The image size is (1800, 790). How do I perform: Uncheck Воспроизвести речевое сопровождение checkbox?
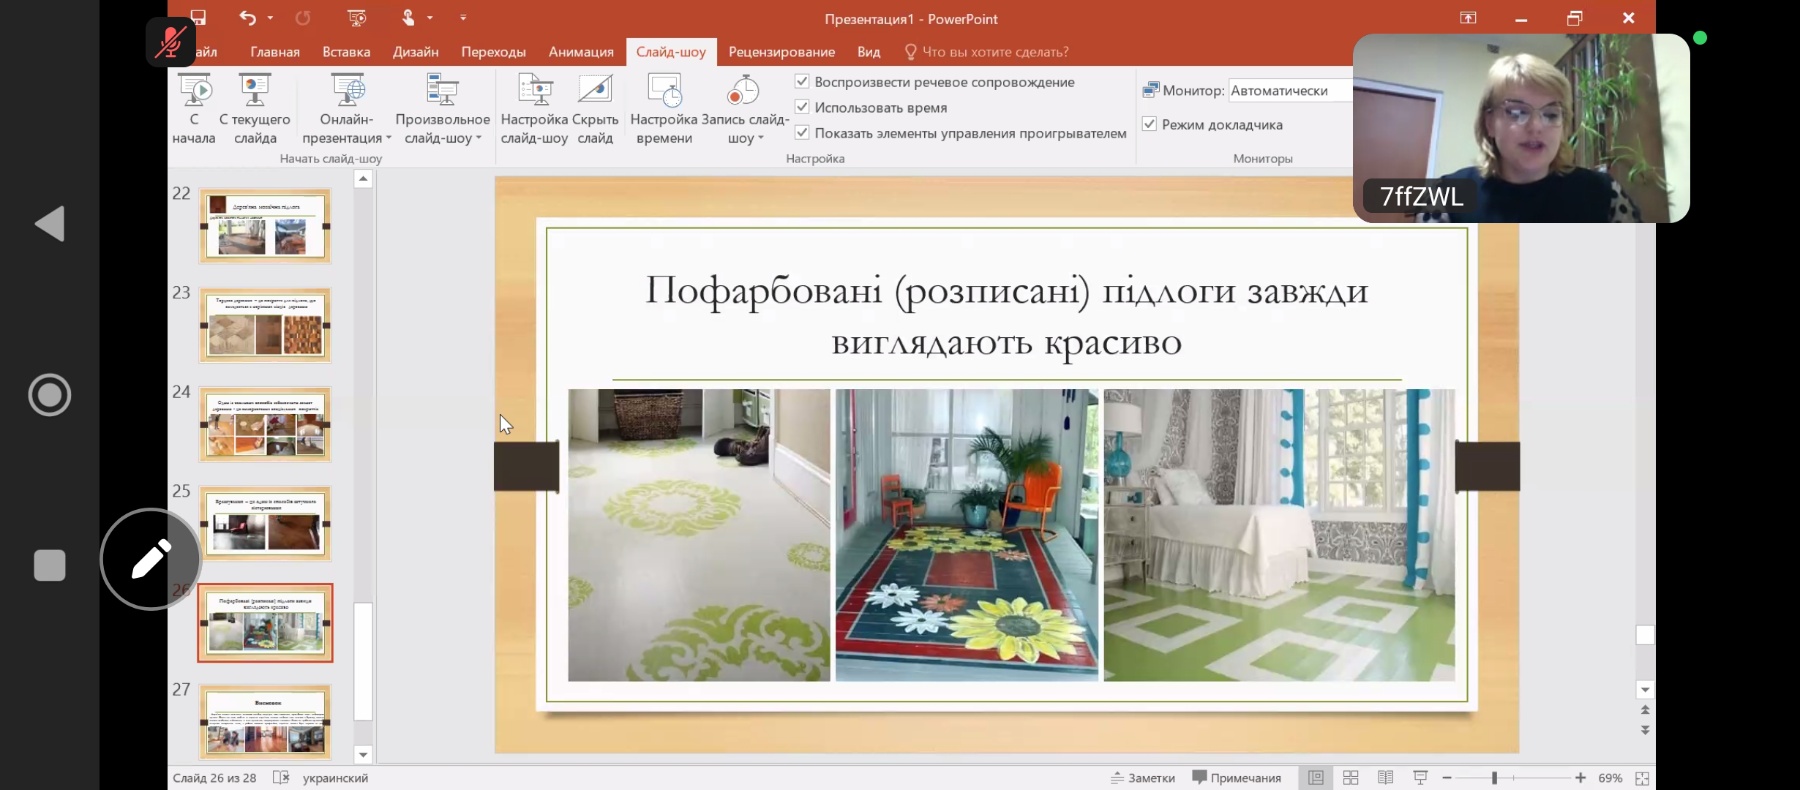point(802,82)
